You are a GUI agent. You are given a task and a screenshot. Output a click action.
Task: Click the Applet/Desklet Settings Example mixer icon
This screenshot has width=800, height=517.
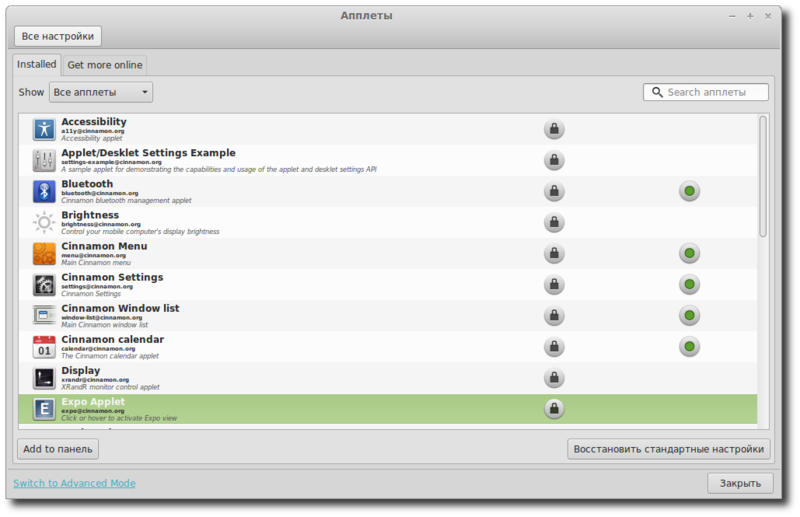pyautogui.click(x=44, y=160)
